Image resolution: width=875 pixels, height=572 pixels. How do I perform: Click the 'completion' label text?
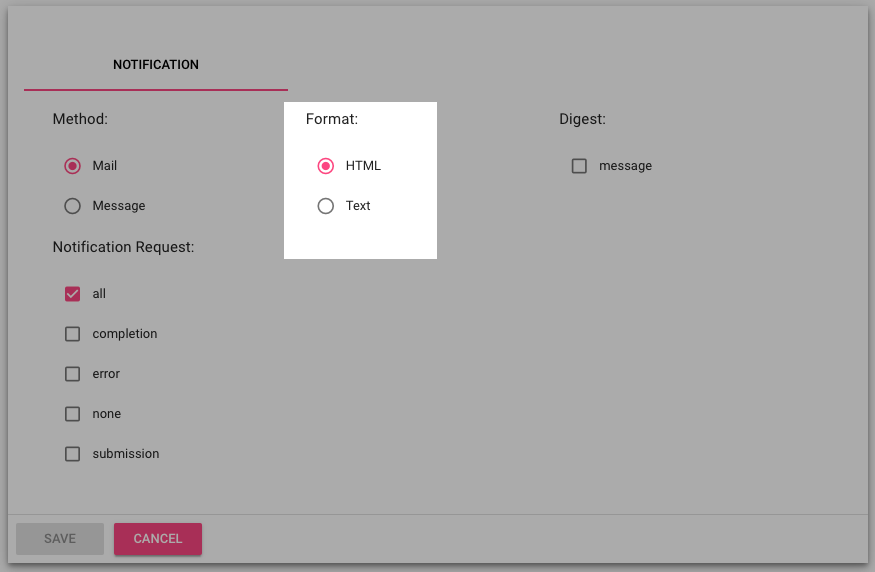point(125,334)
